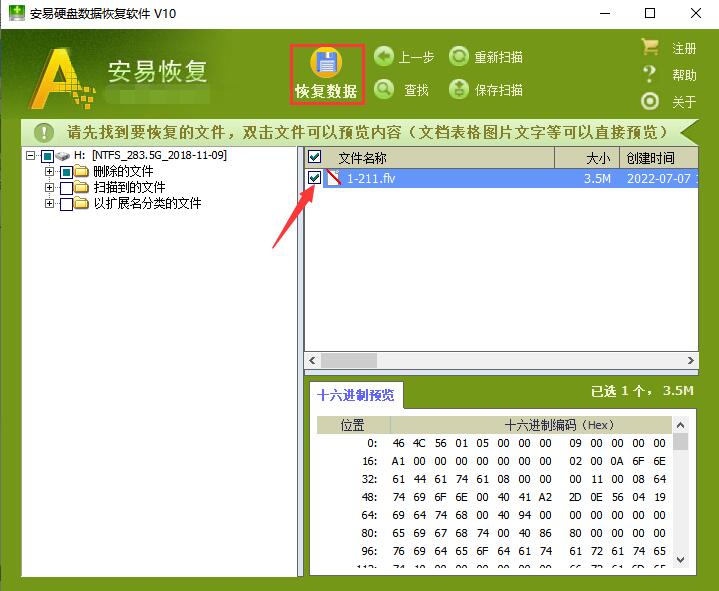719x591 pixels.
Task: Click the 删除的文件 folder icon
Action: pyautogui.click(x=81, y=171)
